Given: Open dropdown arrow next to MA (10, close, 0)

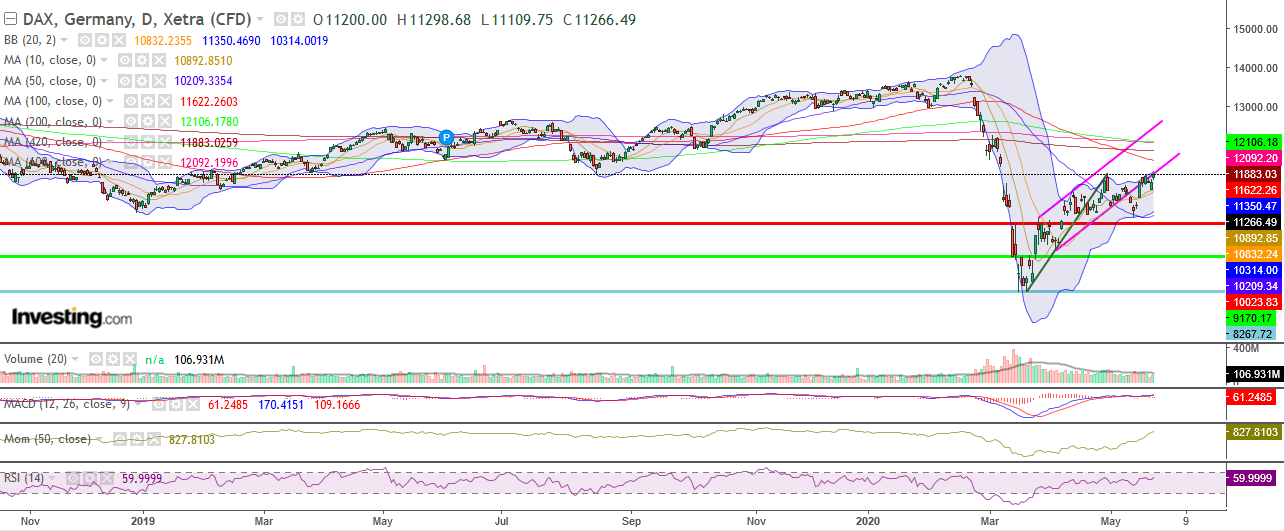Looking at the screenshot, I should (x=104, y=60).
